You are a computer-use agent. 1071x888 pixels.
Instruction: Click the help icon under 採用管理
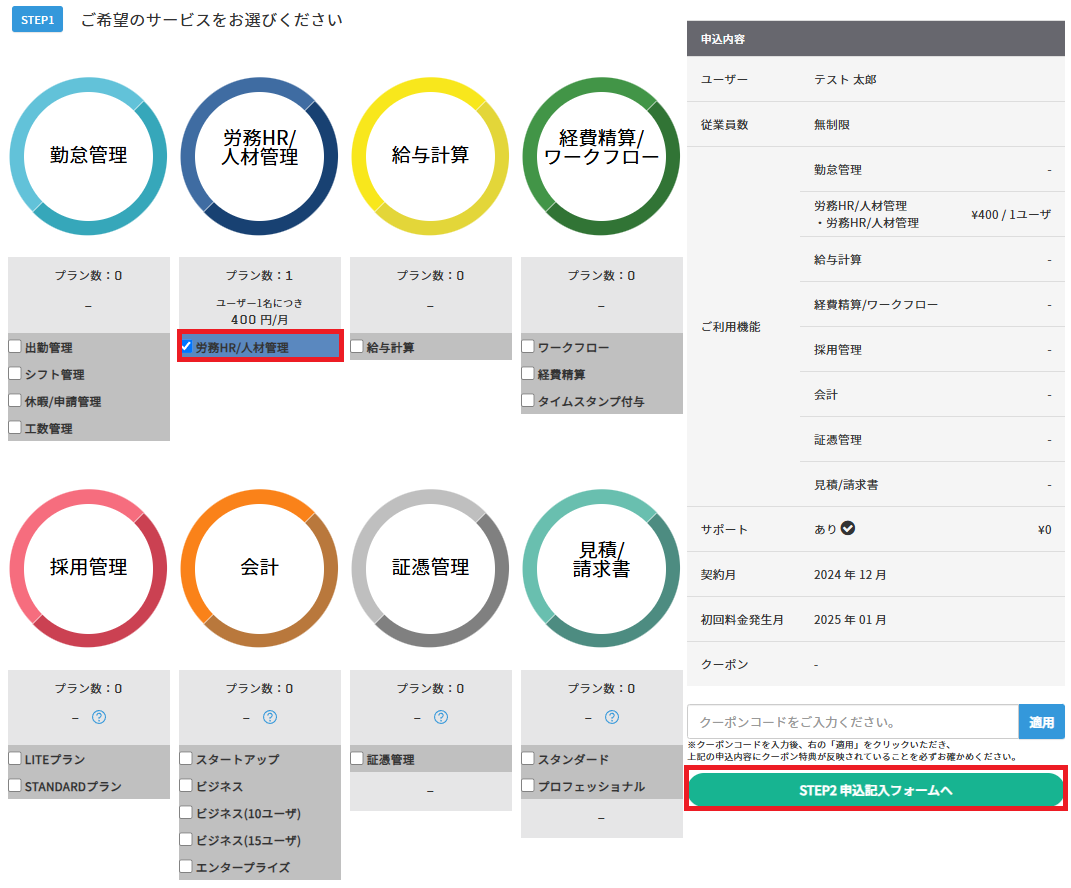(x=98, y=717)
